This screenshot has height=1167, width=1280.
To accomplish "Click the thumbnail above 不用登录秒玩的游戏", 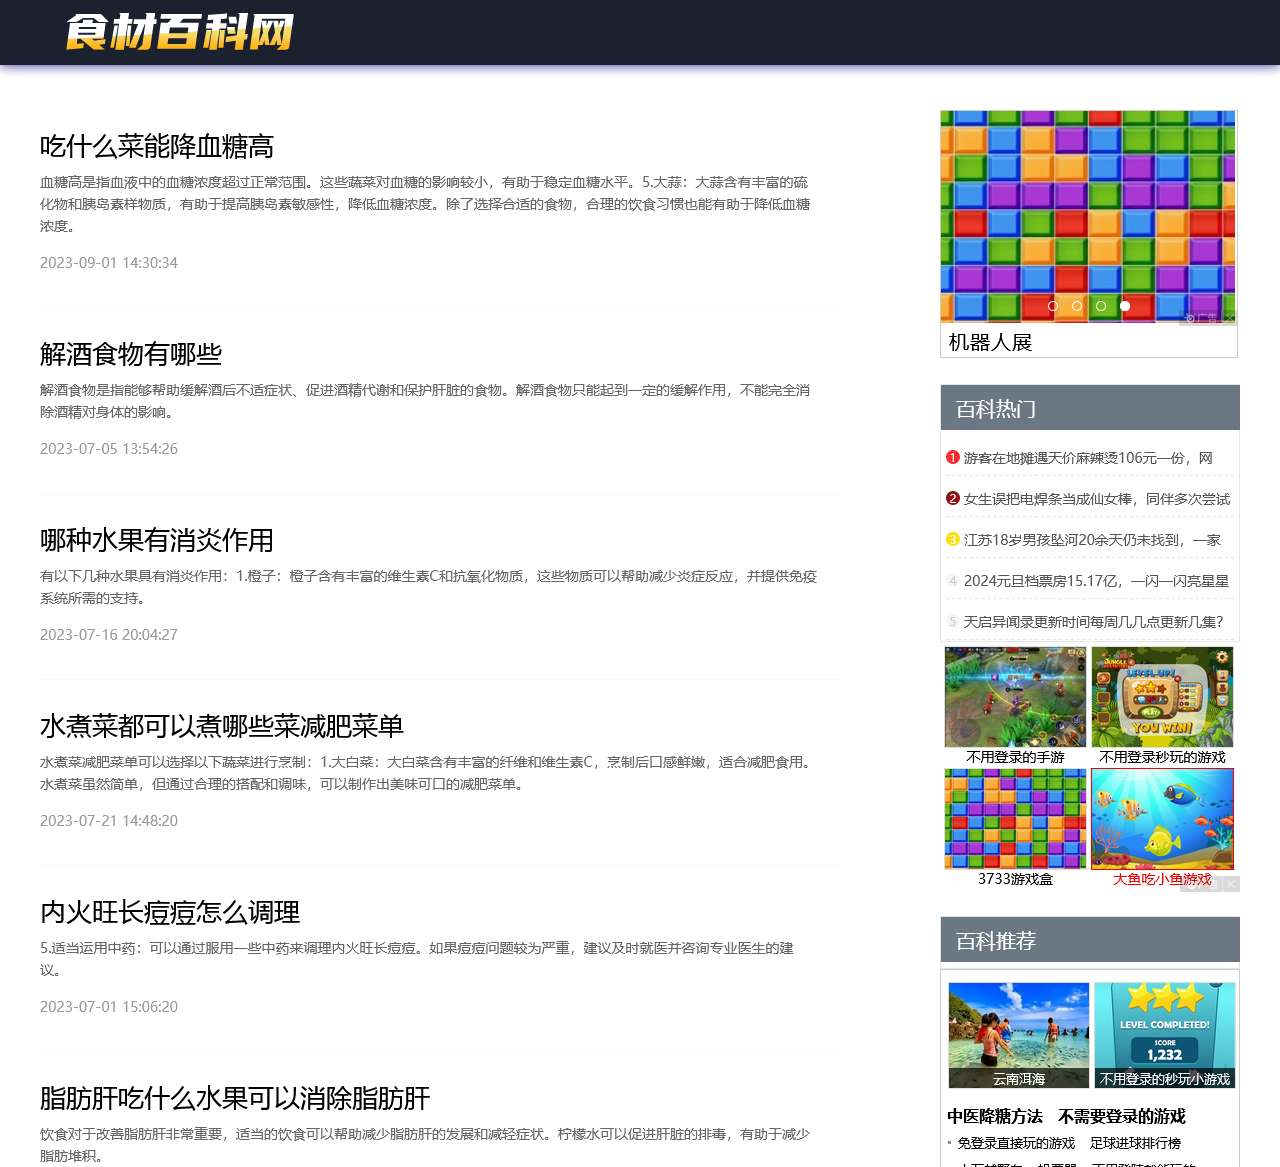I will tap(1162, 697).
